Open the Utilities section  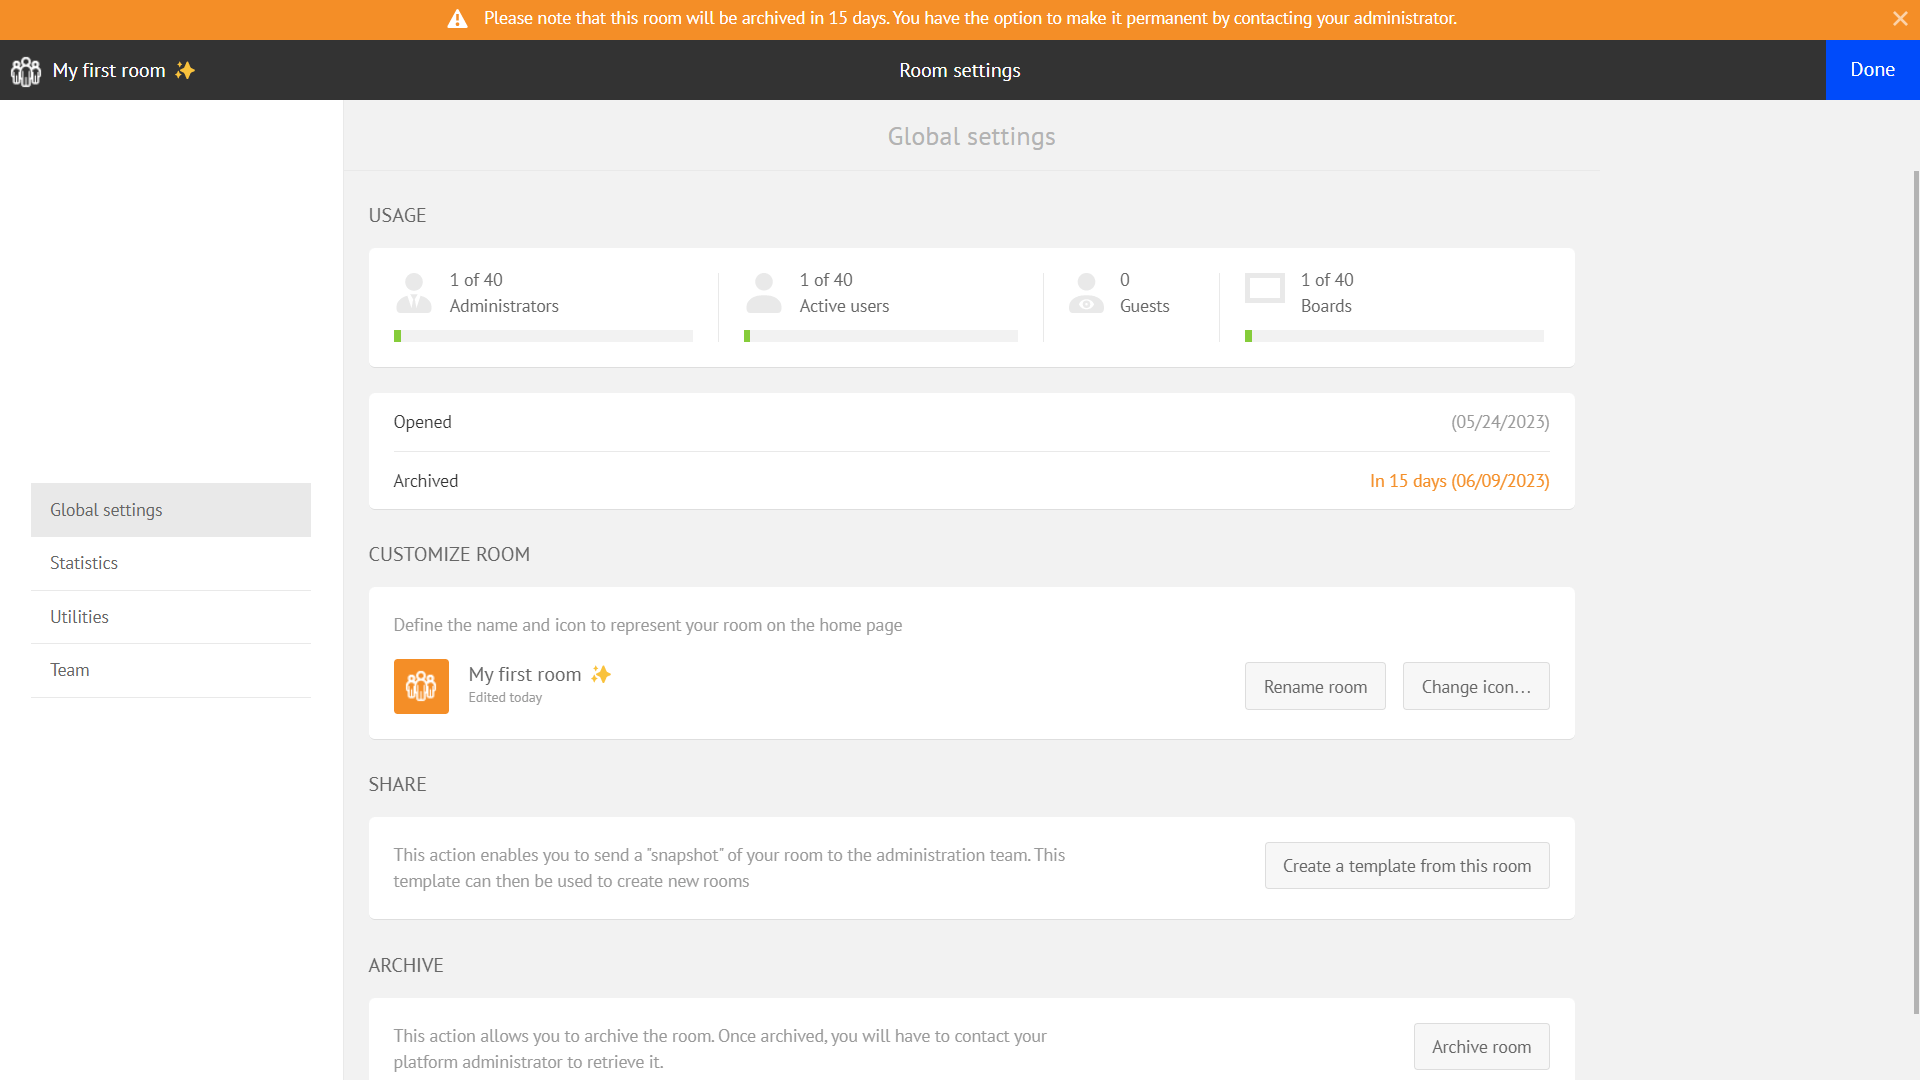pyautogui.click(x=171, y=617)
